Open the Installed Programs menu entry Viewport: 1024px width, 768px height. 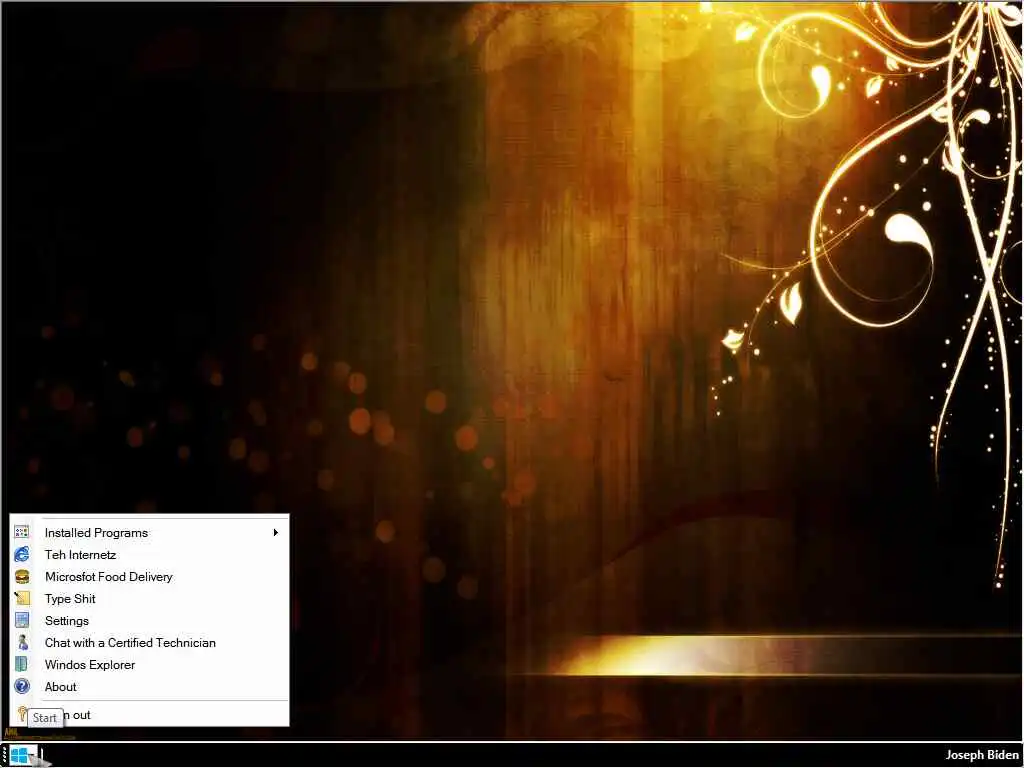[149, 532]
